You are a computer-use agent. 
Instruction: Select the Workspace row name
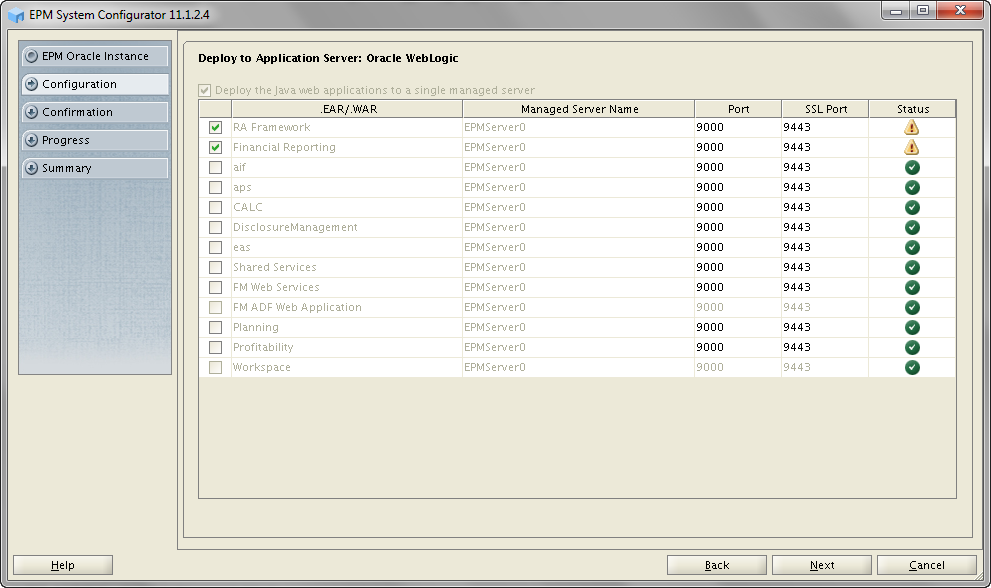262,367
